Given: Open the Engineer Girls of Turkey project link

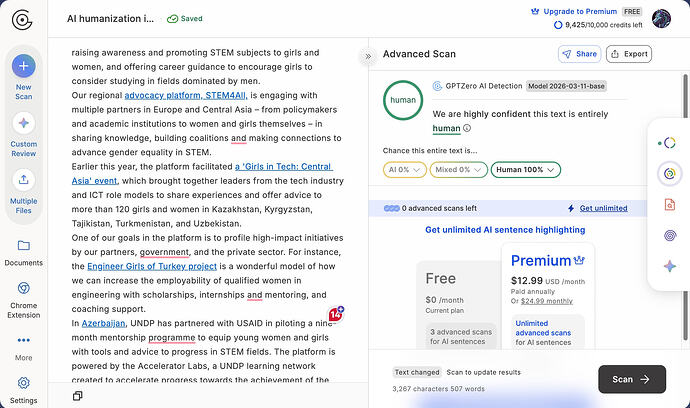Looking at the screenshot, I should [x=152, y=266].
